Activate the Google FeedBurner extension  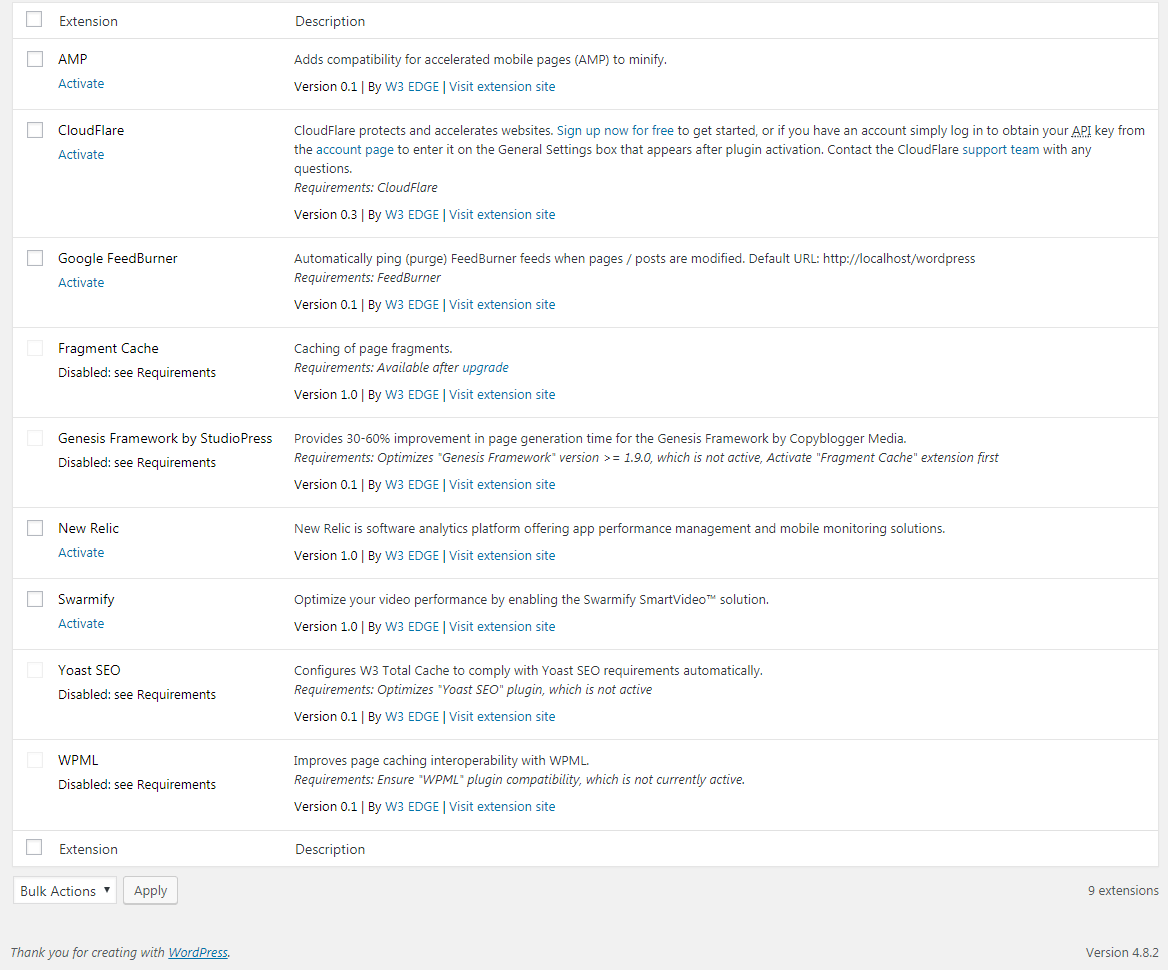coord(81,283)
